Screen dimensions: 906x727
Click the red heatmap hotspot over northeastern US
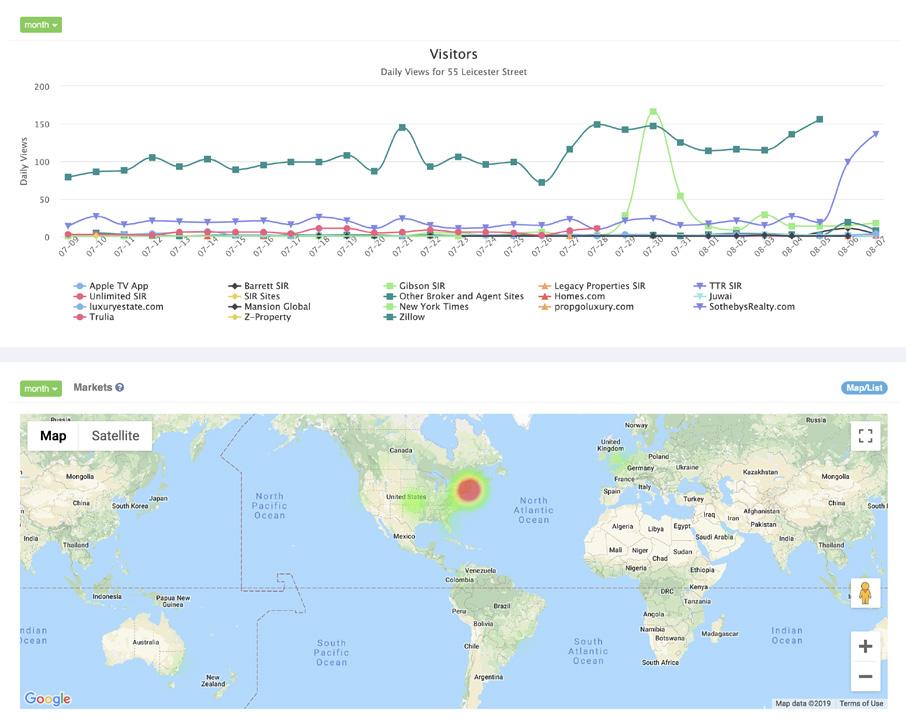point(469,490)
